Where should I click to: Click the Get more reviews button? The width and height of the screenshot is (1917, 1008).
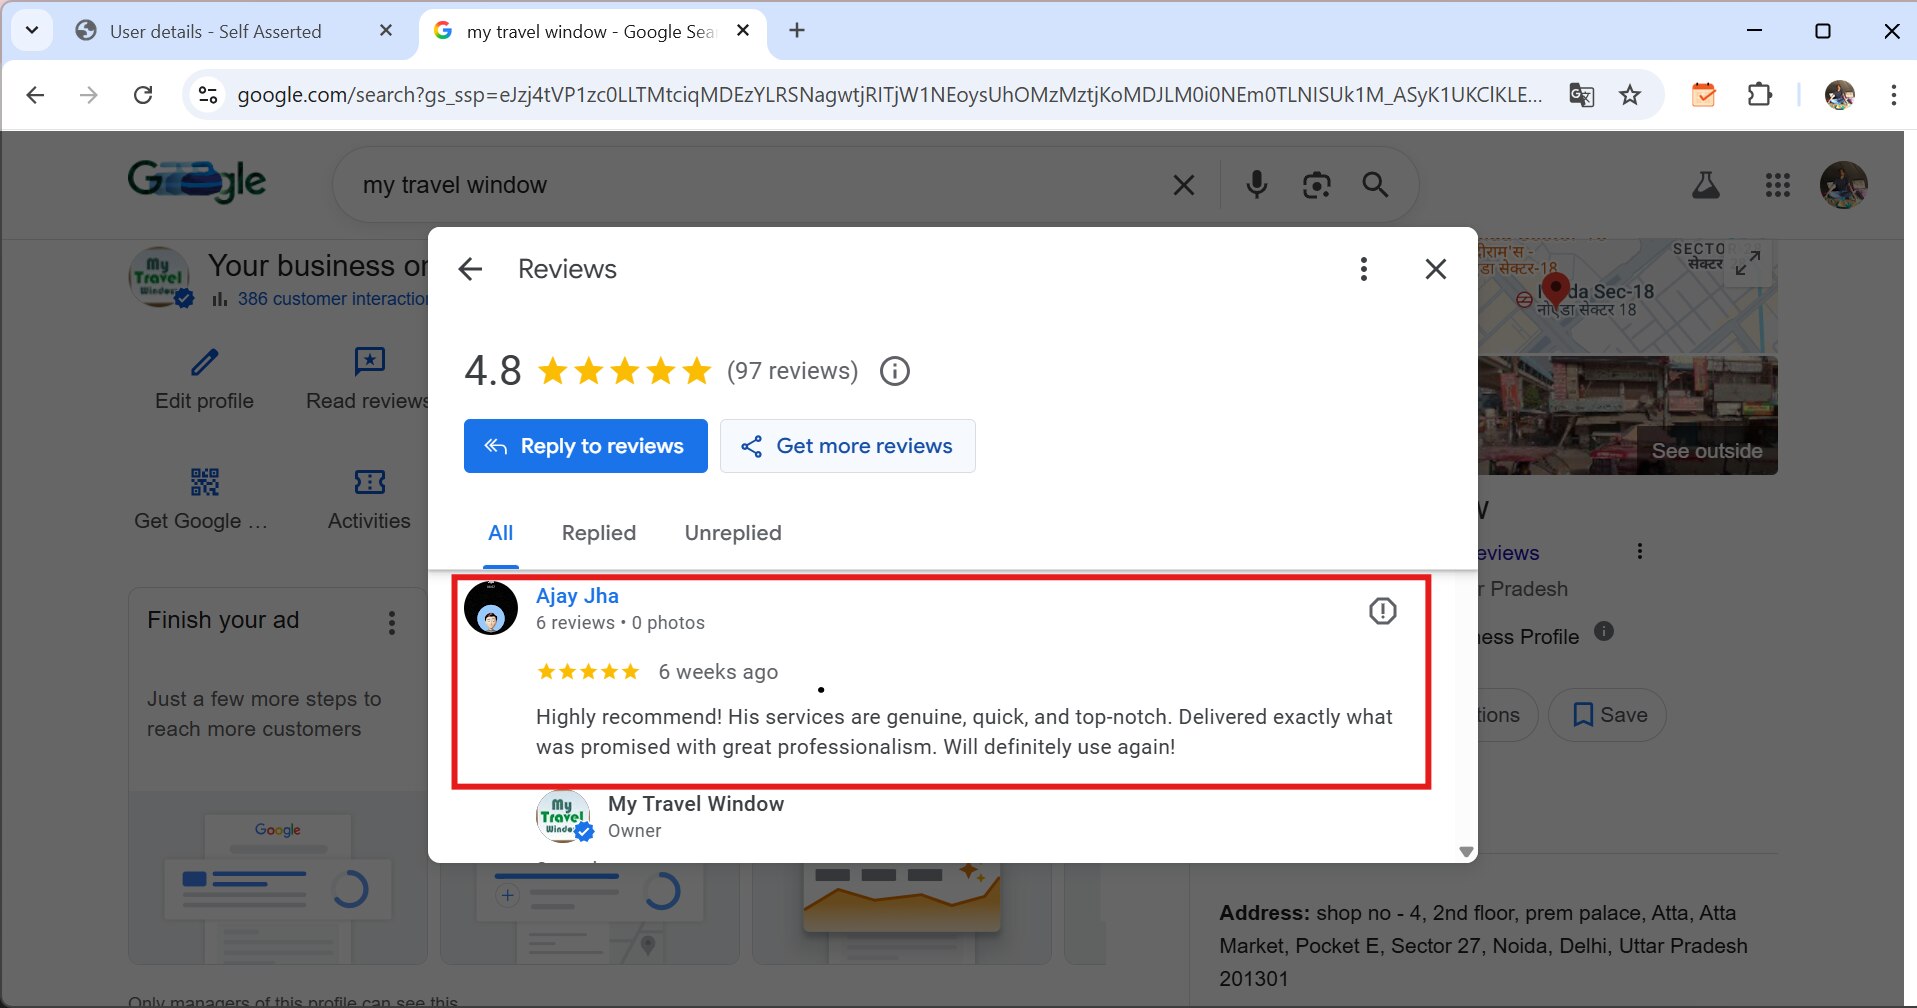point(847,446)
